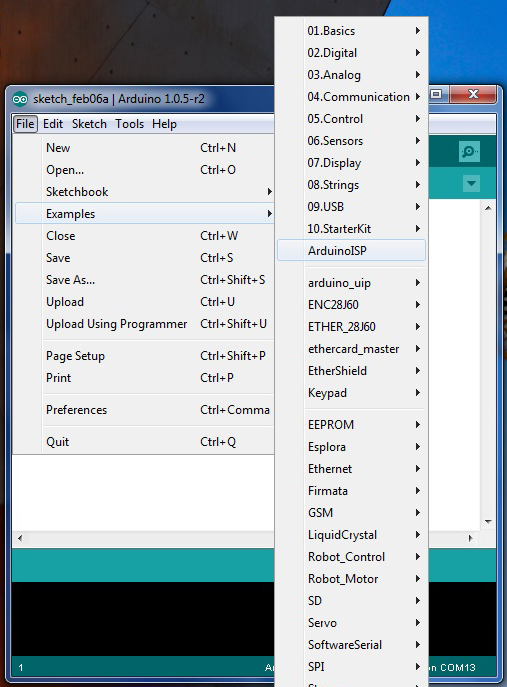Expand the EEPROM library examples

(351, 425)
